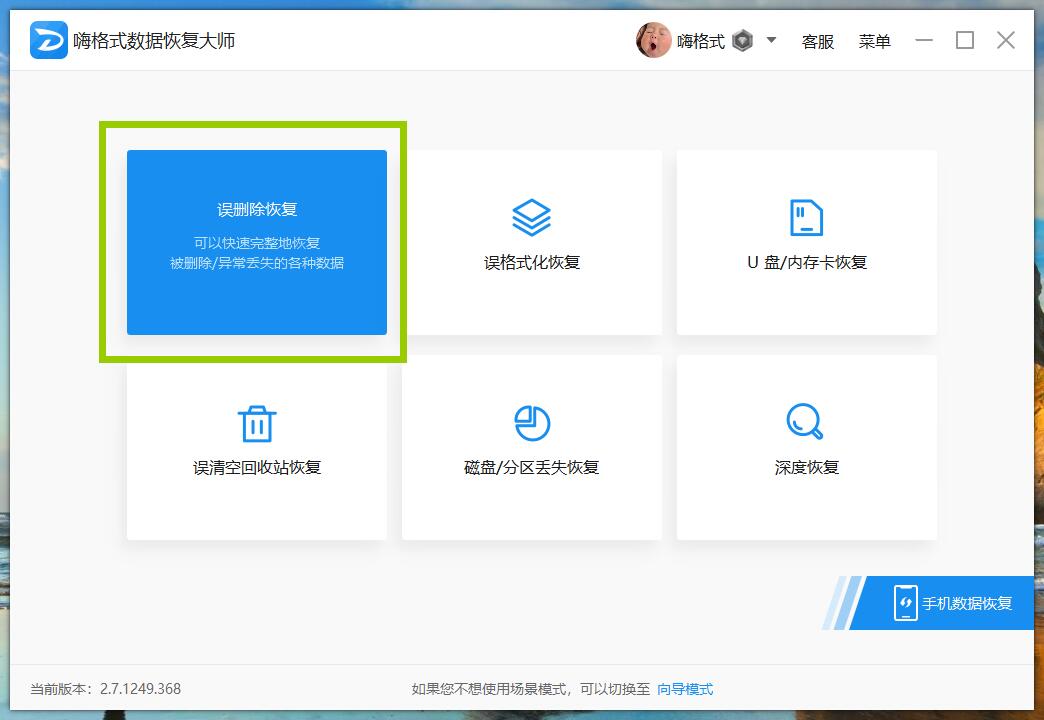
Task: Open the 误删除恢复 recovery card
Action: click(x=256, y=242)
